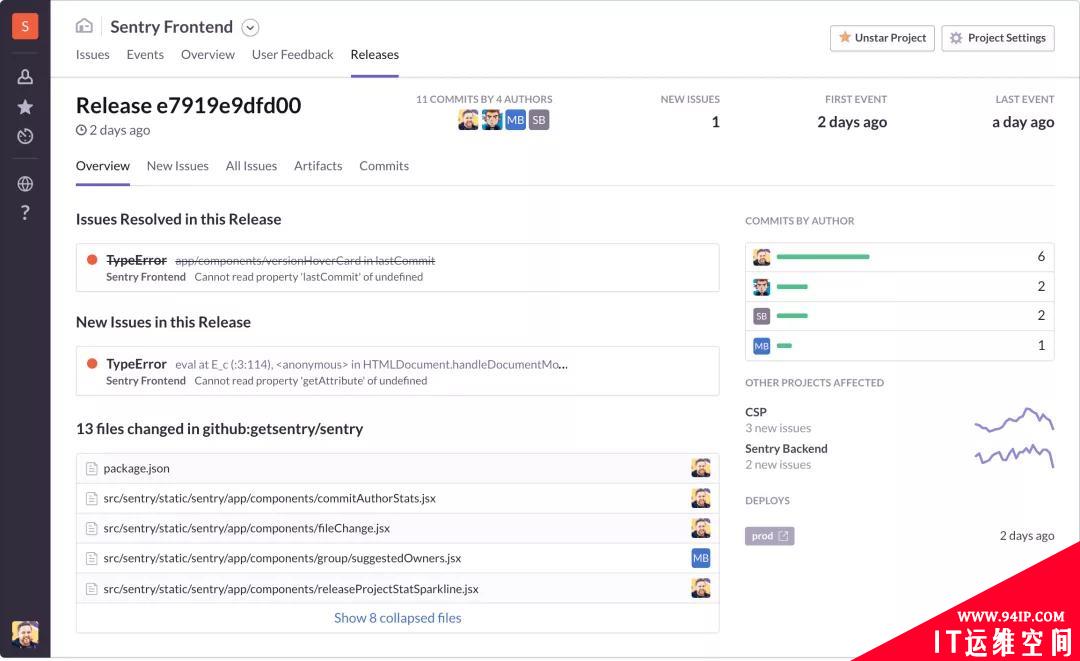The height and width of the screenshot is (661, 1080).
Task: Go to the Issues project tab
Action: 92,54
